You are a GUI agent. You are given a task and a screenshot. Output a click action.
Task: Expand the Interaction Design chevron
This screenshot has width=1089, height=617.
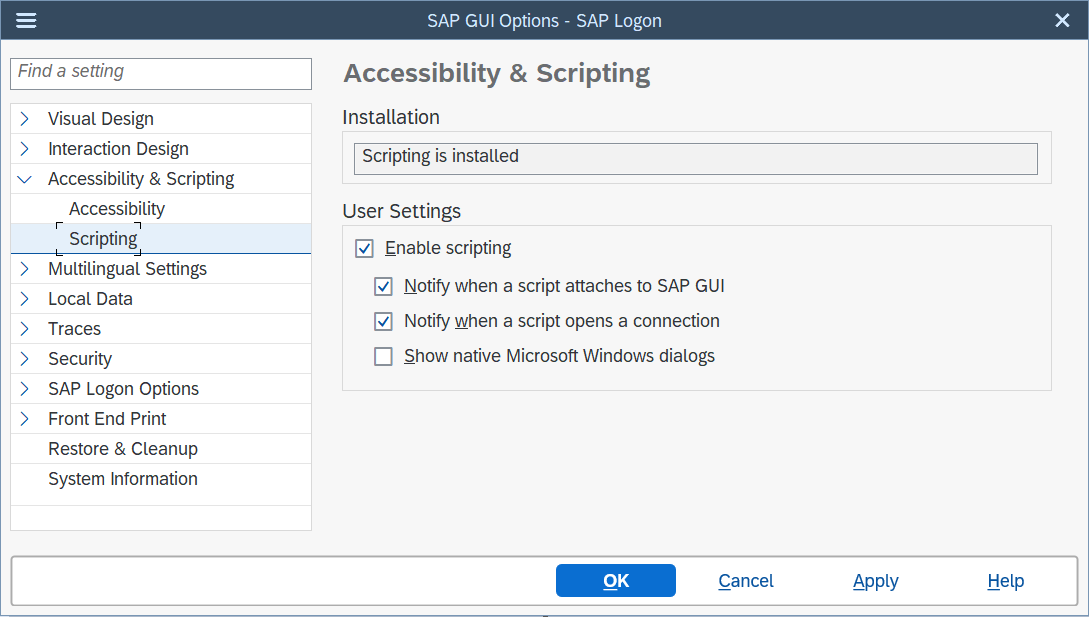(x=25, y=149)
